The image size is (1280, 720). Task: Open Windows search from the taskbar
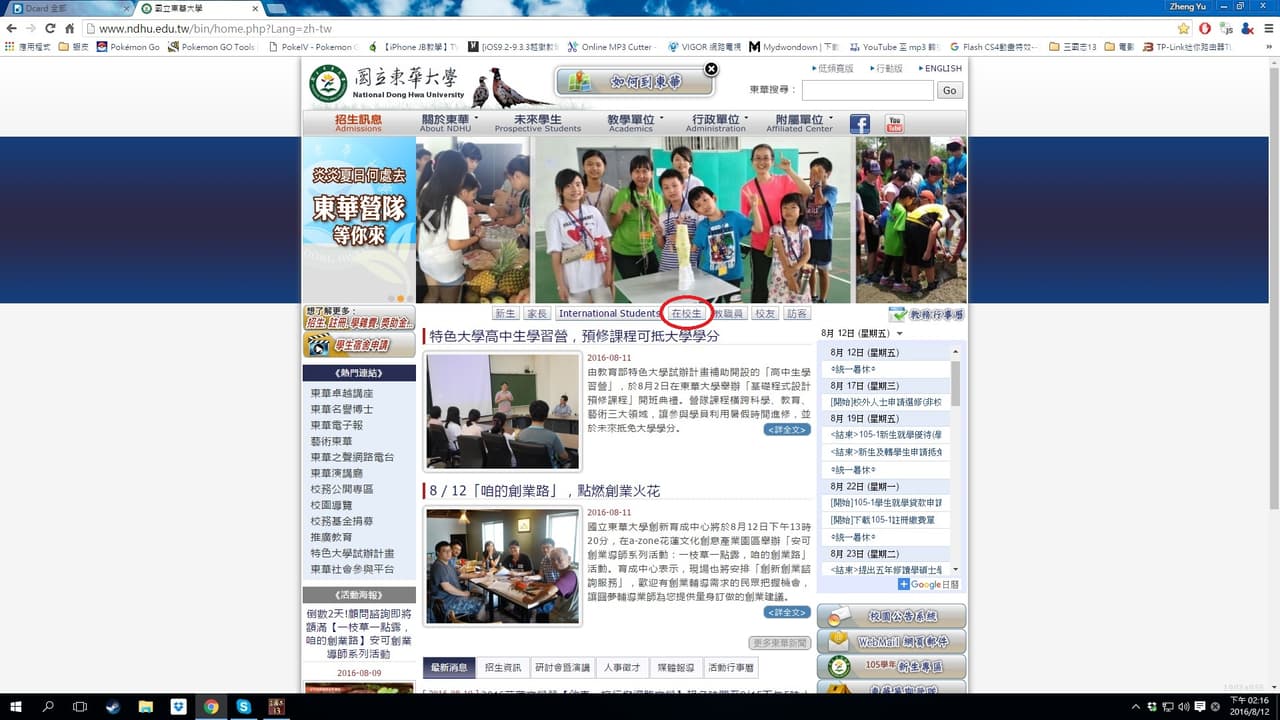pos(48,706)
